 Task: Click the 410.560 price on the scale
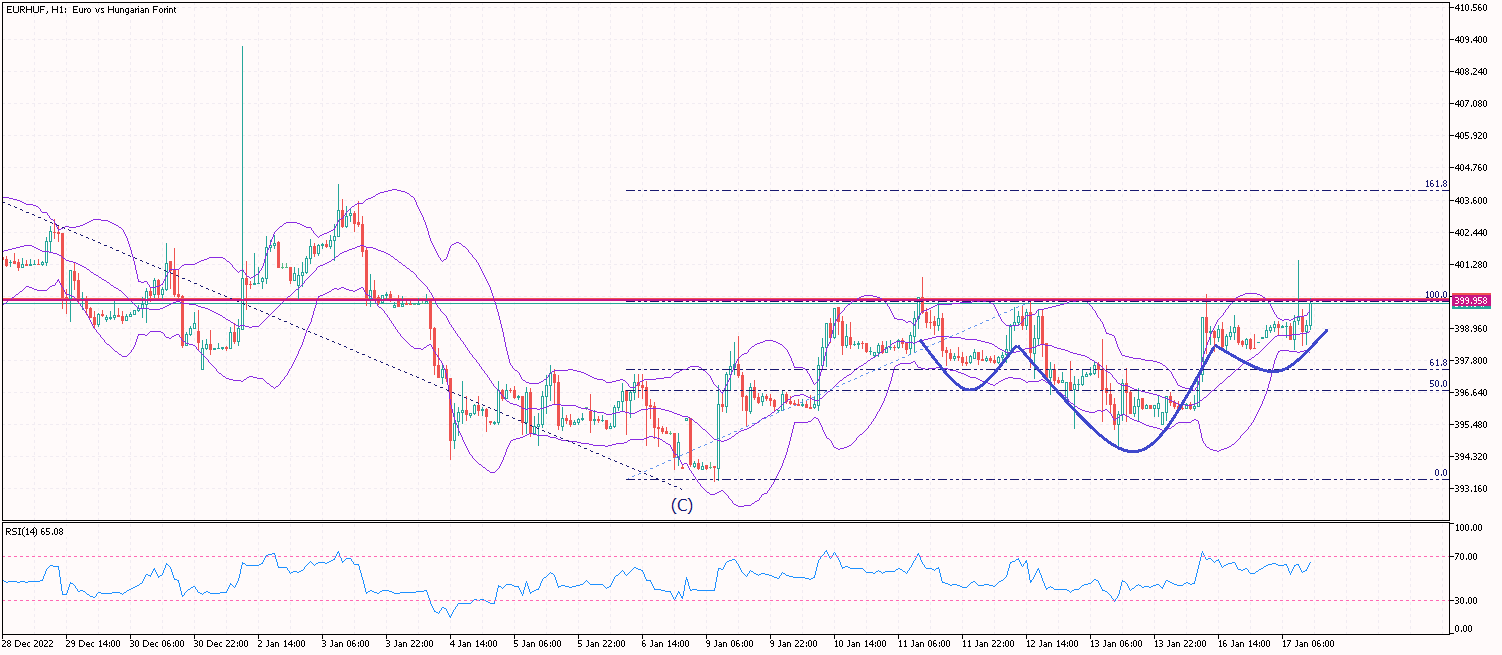click(1476, 8)
